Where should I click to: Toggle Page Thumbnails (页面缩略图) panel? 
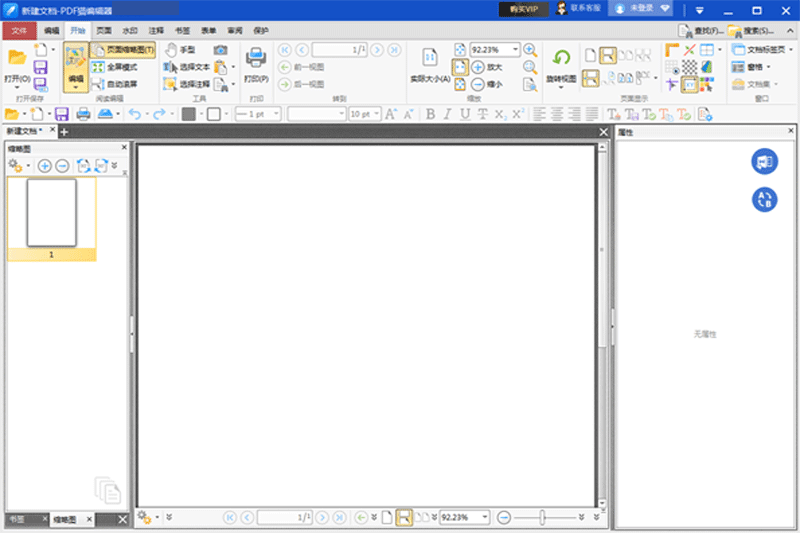[x=123, y=49]
